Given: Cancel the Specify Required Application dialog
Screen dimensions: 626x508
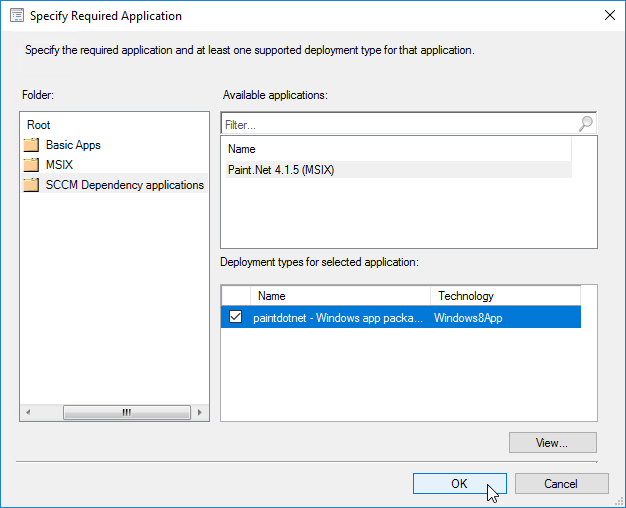Looking at the screenshot, I should coord(560,483).
